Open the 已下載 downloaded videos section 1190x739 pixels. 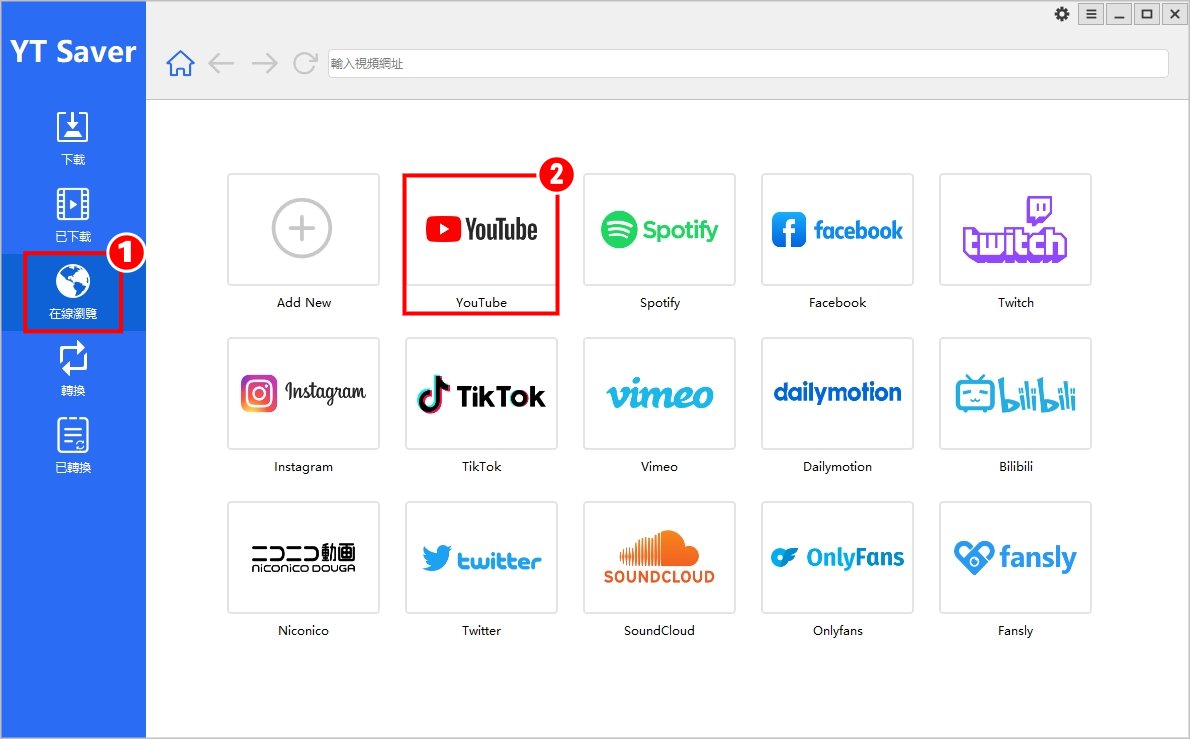(x=73, y=215)
